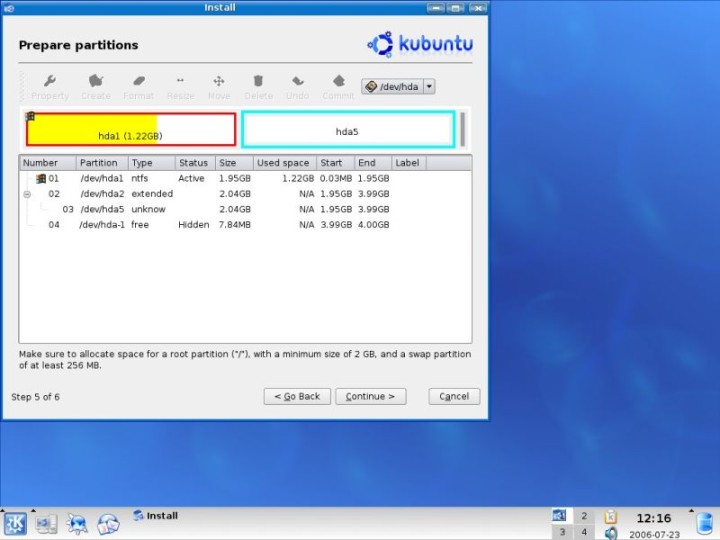Switch to virtual desktop 2 in pager
Viewport: 720px width, 540px height.
(584, 516)
